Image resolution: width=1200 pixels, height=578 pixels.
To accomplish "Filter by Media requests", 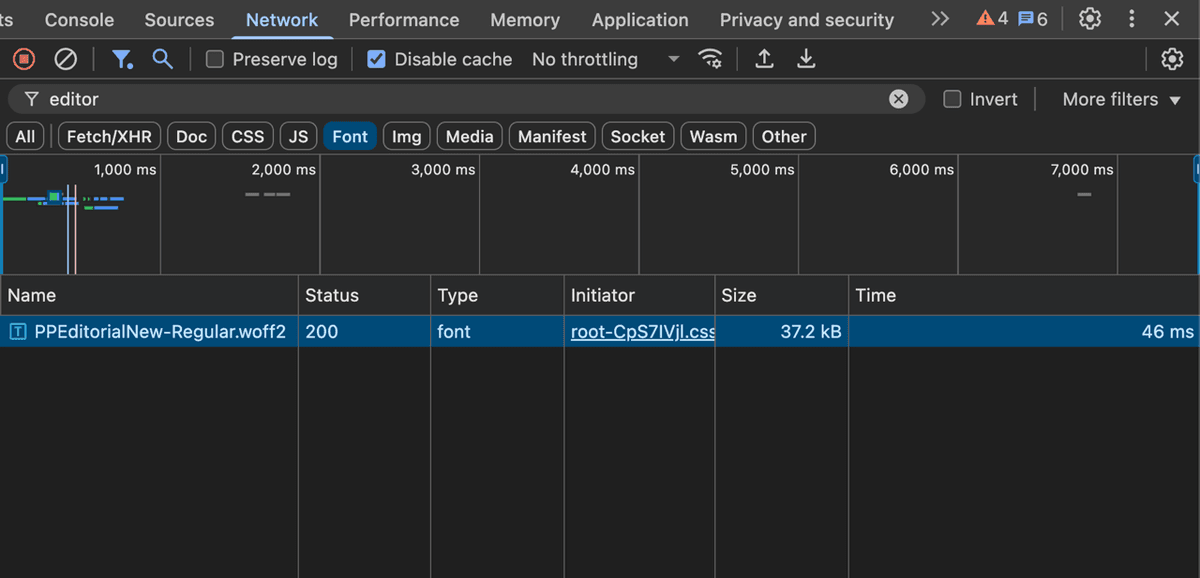I will pyautogui.click(x=469, y=137).
